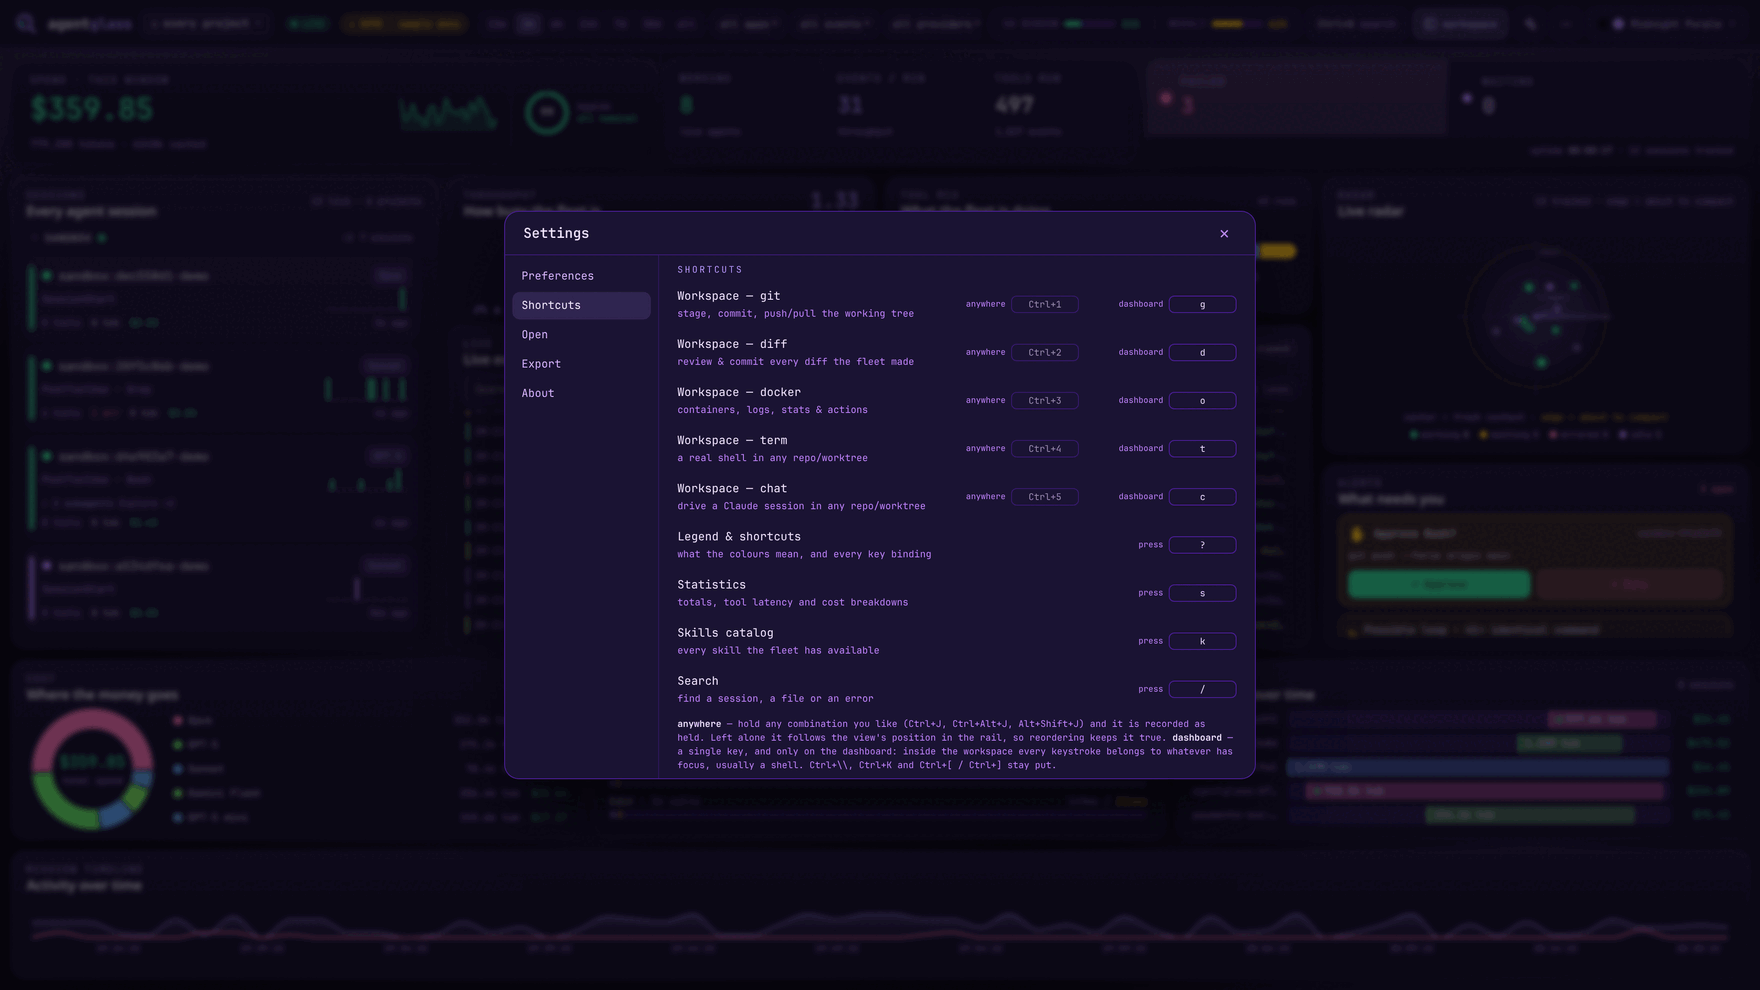Click the bold 'dashboard' word in the footnote
1760x990 pixels.
coord(1197,738)
